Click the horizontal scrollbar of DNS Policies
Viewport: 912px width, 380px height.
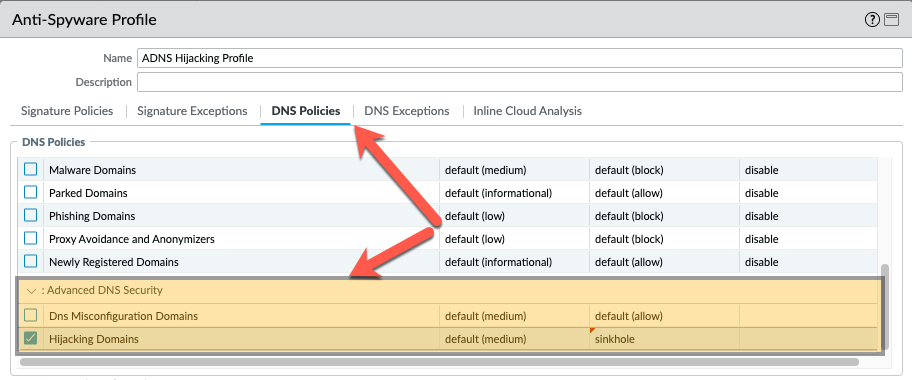point(439,362)
